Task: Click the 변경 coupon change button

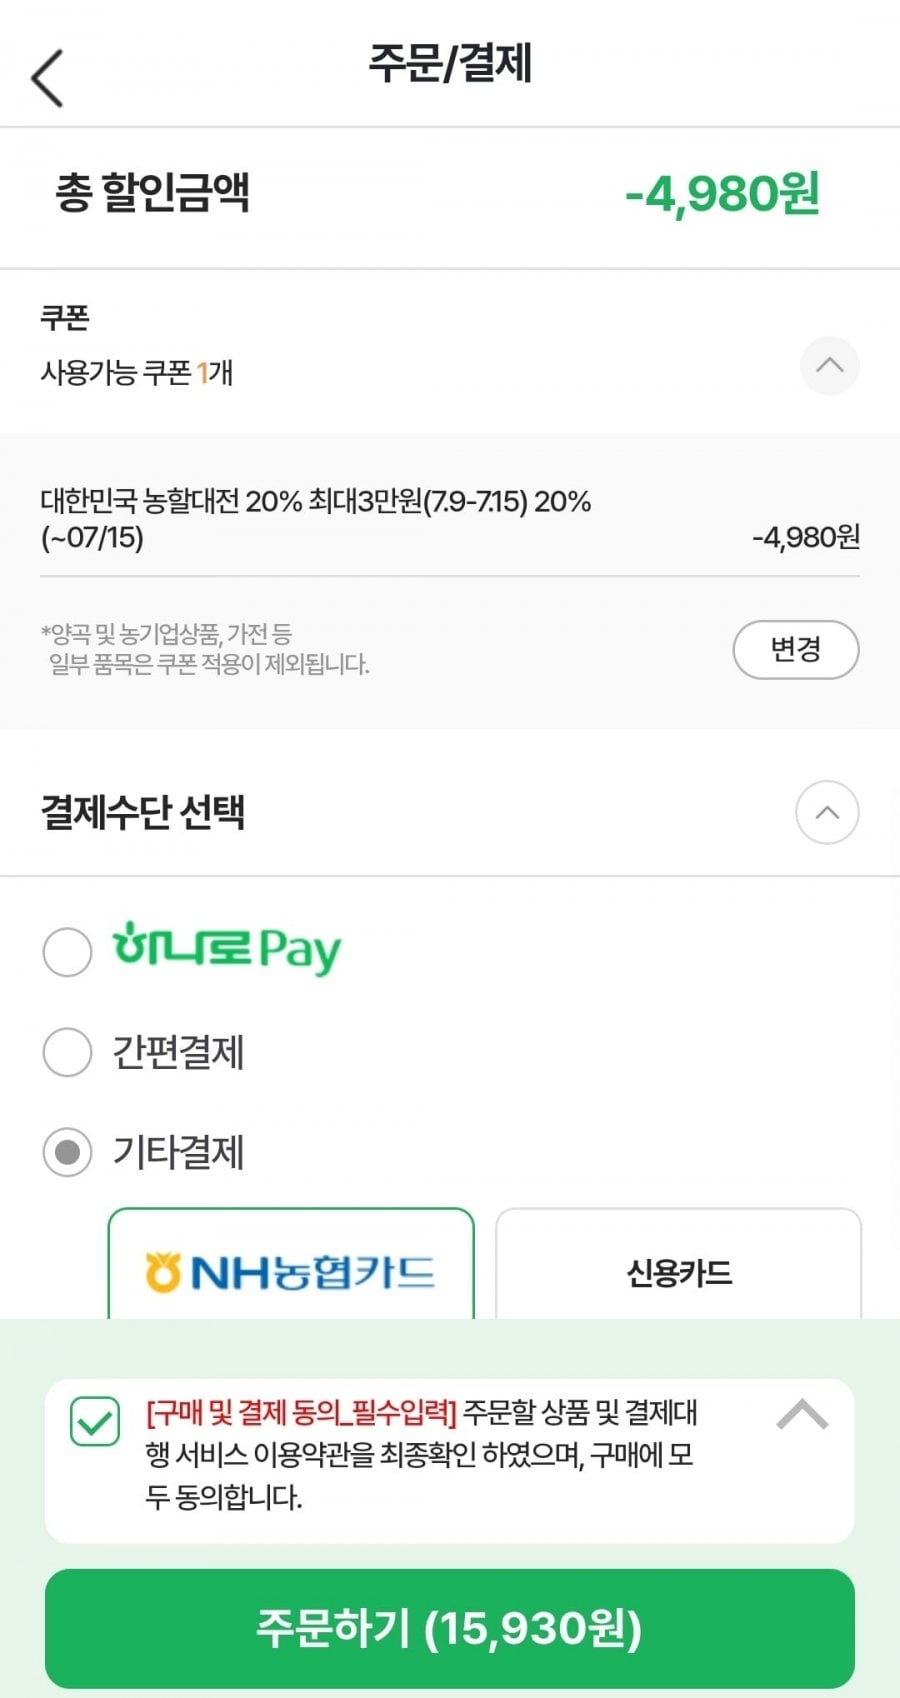Action: point(796,650)
